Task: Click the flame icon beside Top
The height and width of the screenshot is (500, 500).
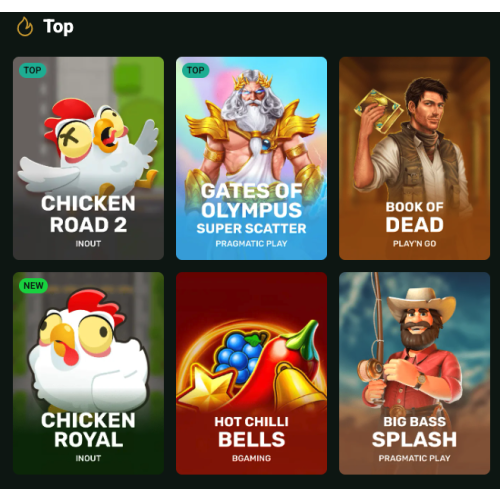Action: (x=25, y=27)
